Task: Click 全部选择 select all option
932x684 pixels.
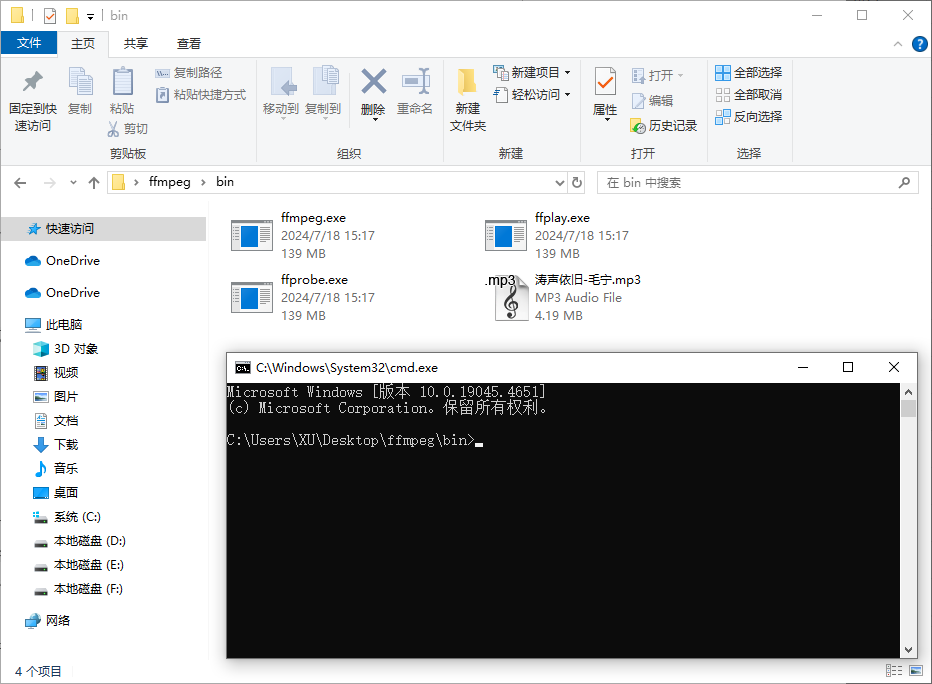Action: tap(749, 73)
